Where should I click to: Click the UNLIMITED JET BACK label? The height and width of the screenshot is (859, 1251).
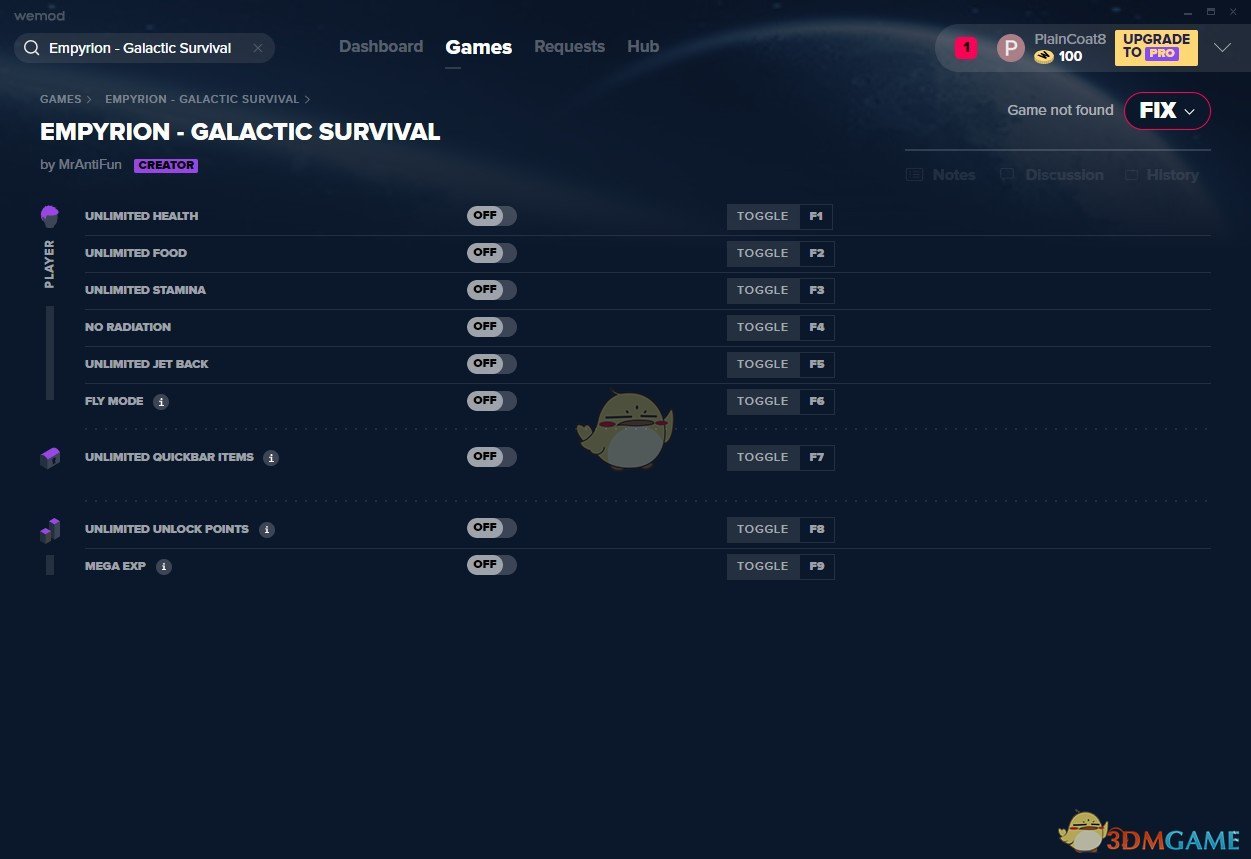point(147,364)
